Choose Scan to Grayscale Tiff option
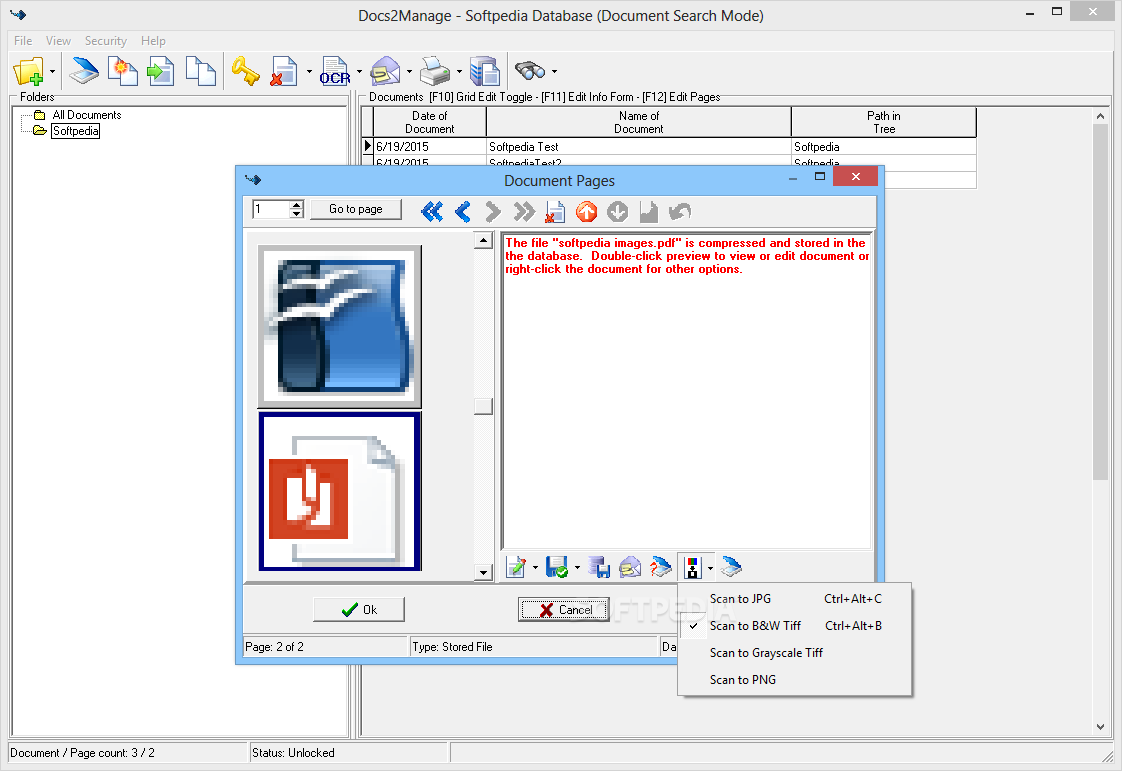 coord(795,653)
